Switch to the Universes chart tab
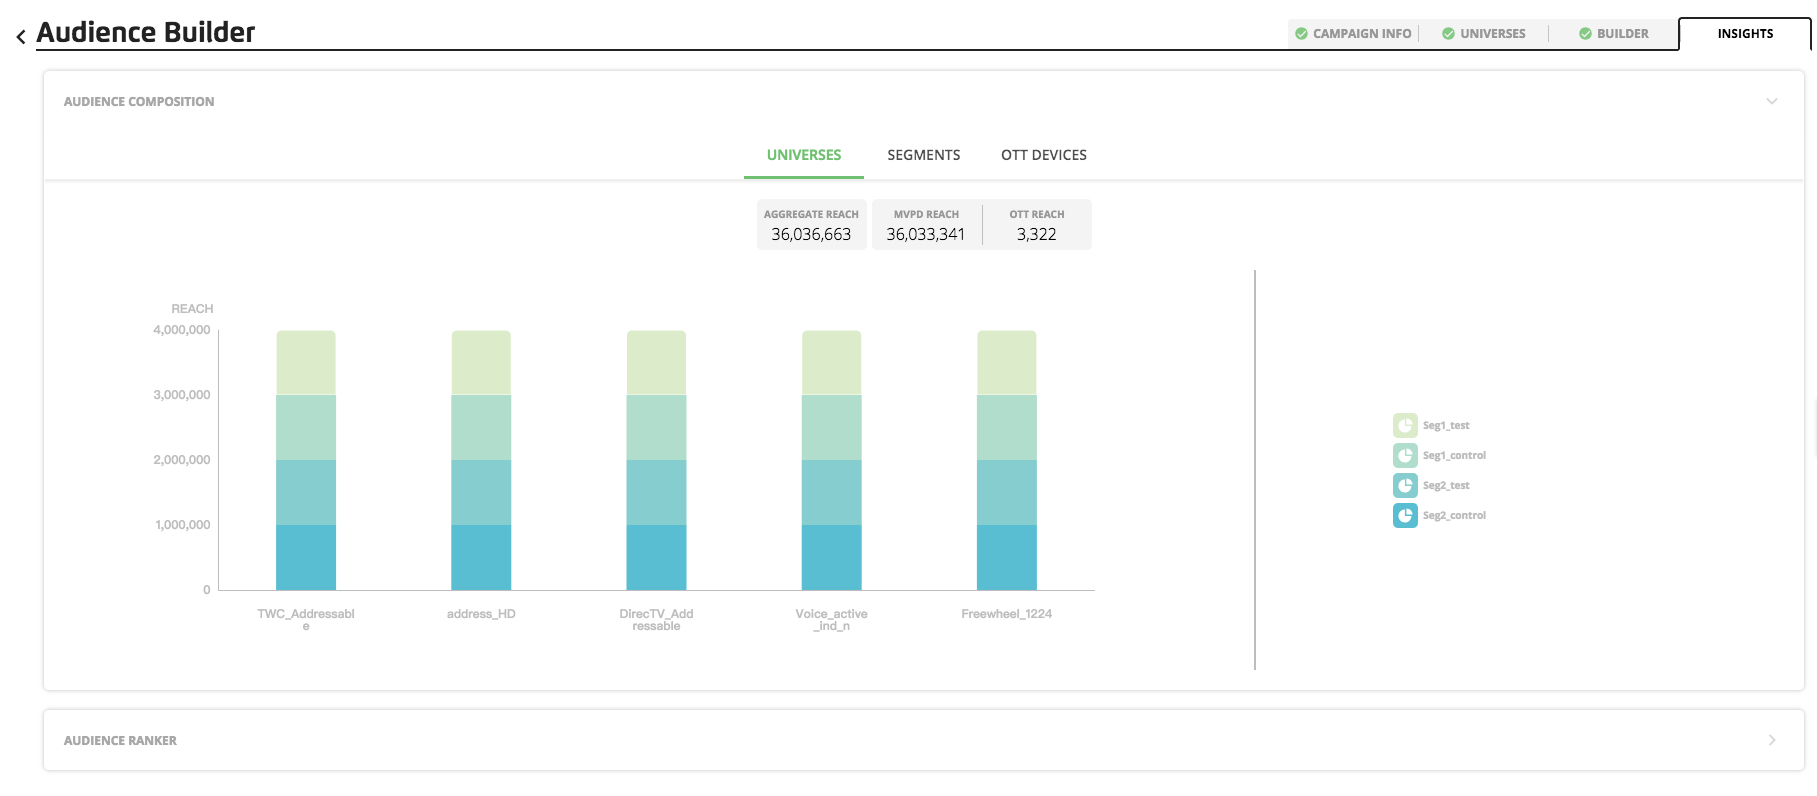1817x796 pixels. pyautogui.click(x=804, y=155)
